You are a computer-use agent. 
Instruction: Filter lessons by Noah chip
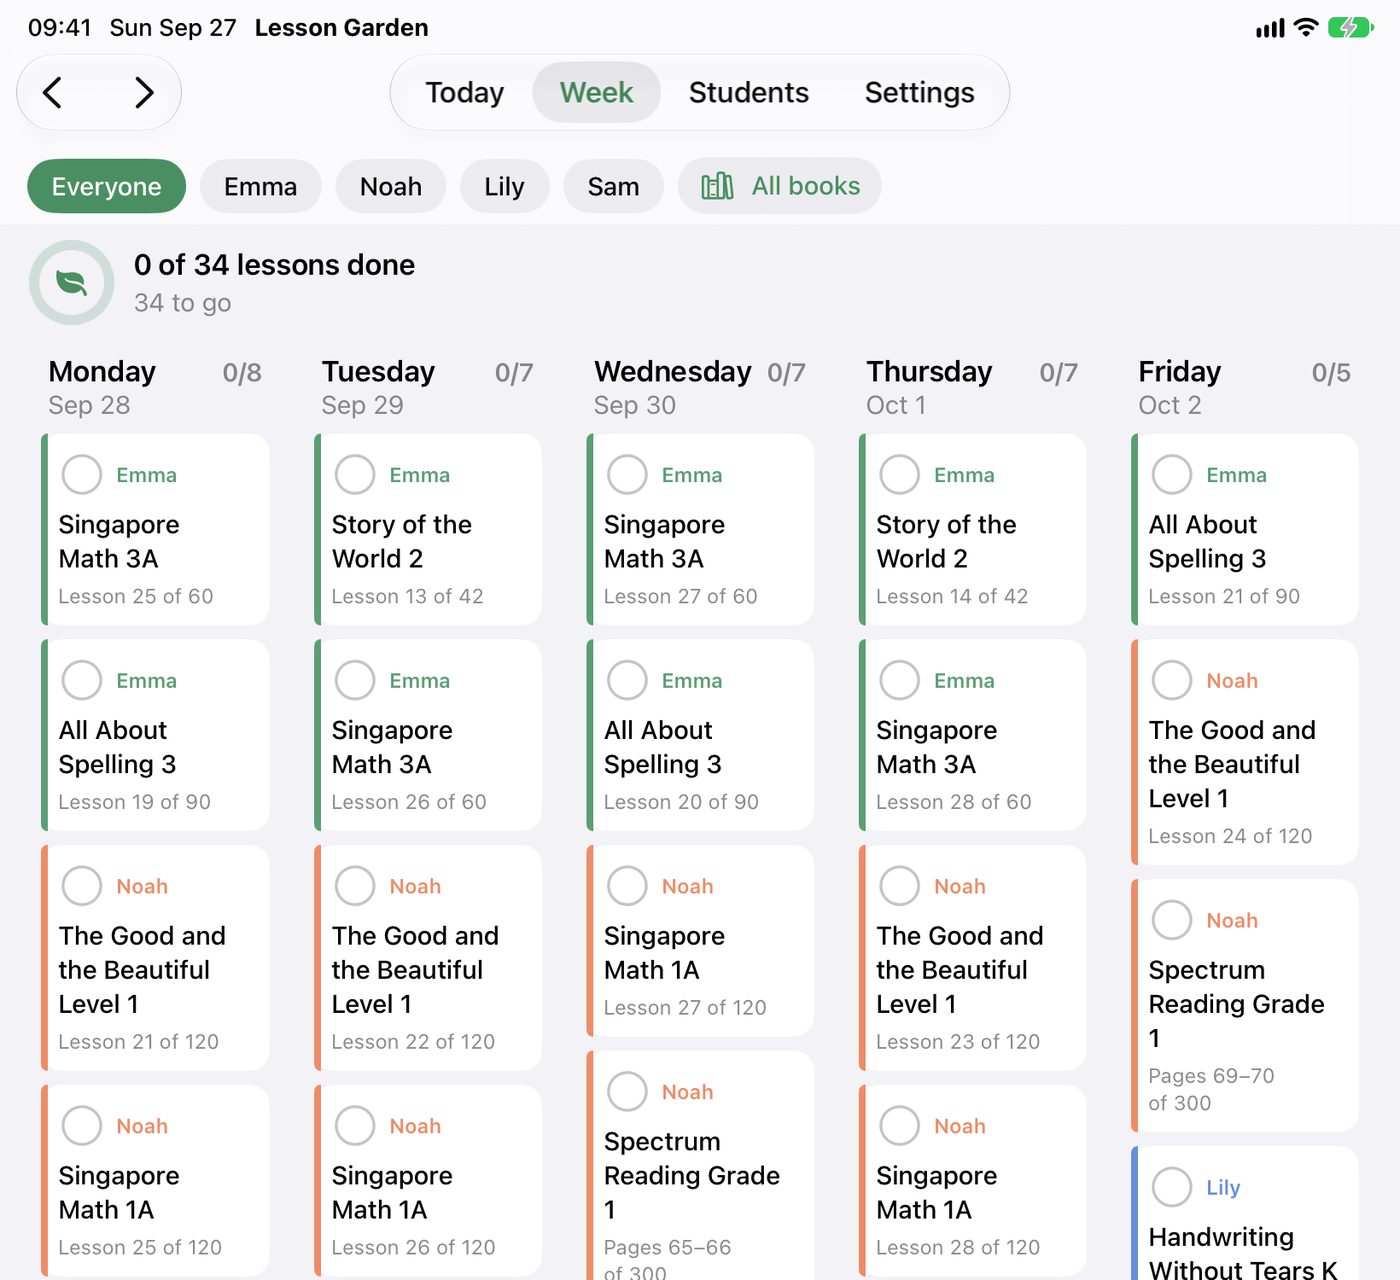pyautogui.click(x=391, y=186)
